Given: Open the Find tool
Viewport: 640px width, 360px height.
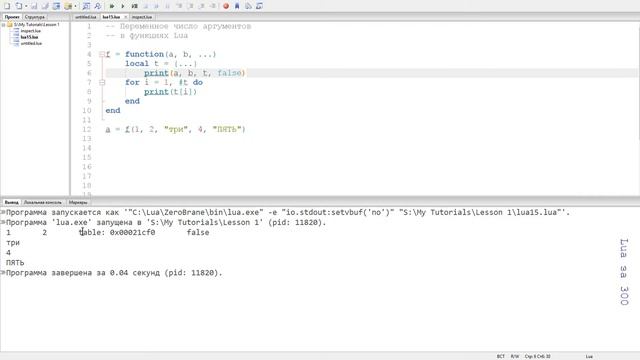Looking at the screenshot, I should point(86,6).
